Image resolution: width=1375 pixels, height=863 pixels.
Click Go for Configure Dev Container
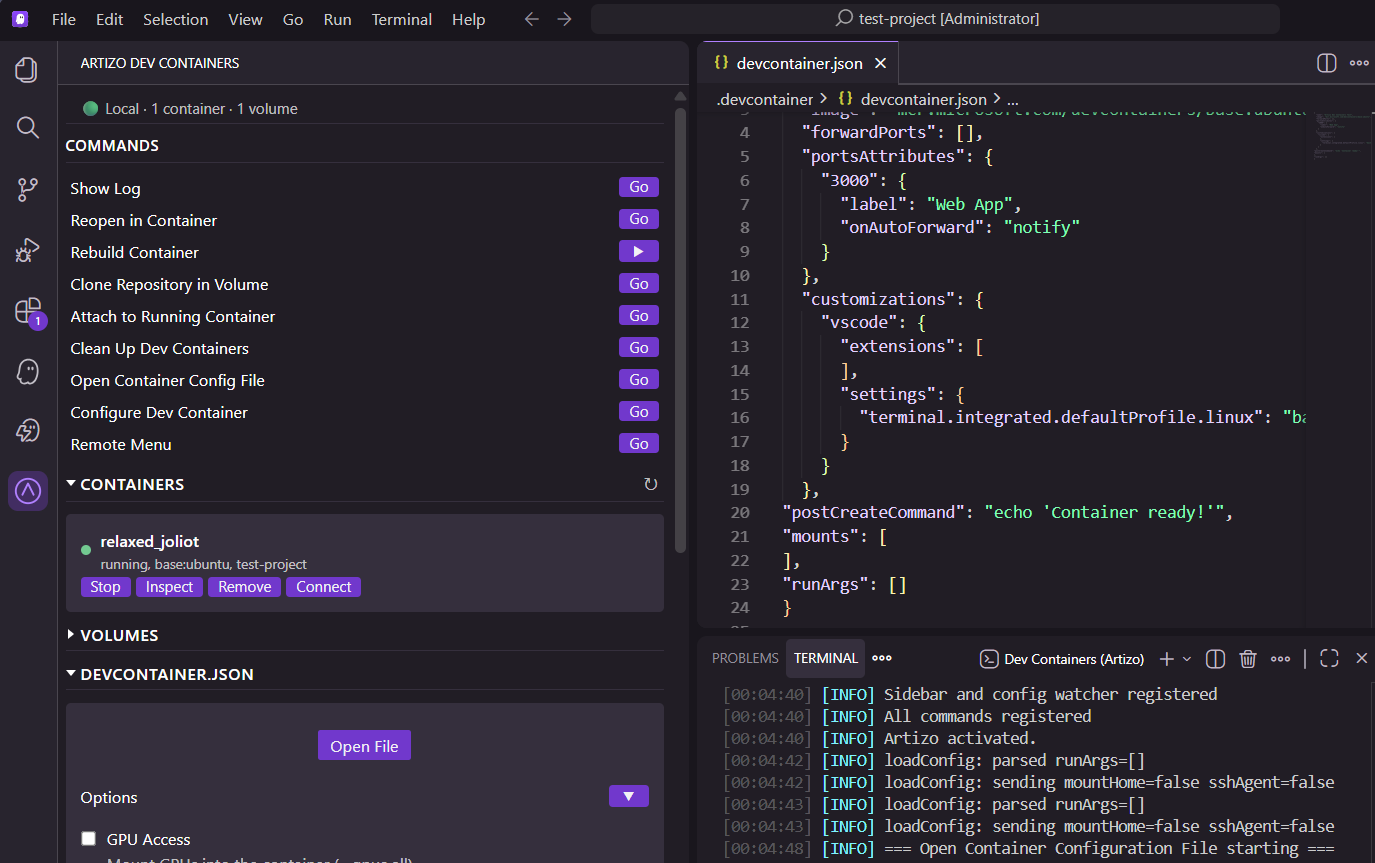[x=639, y=411]
